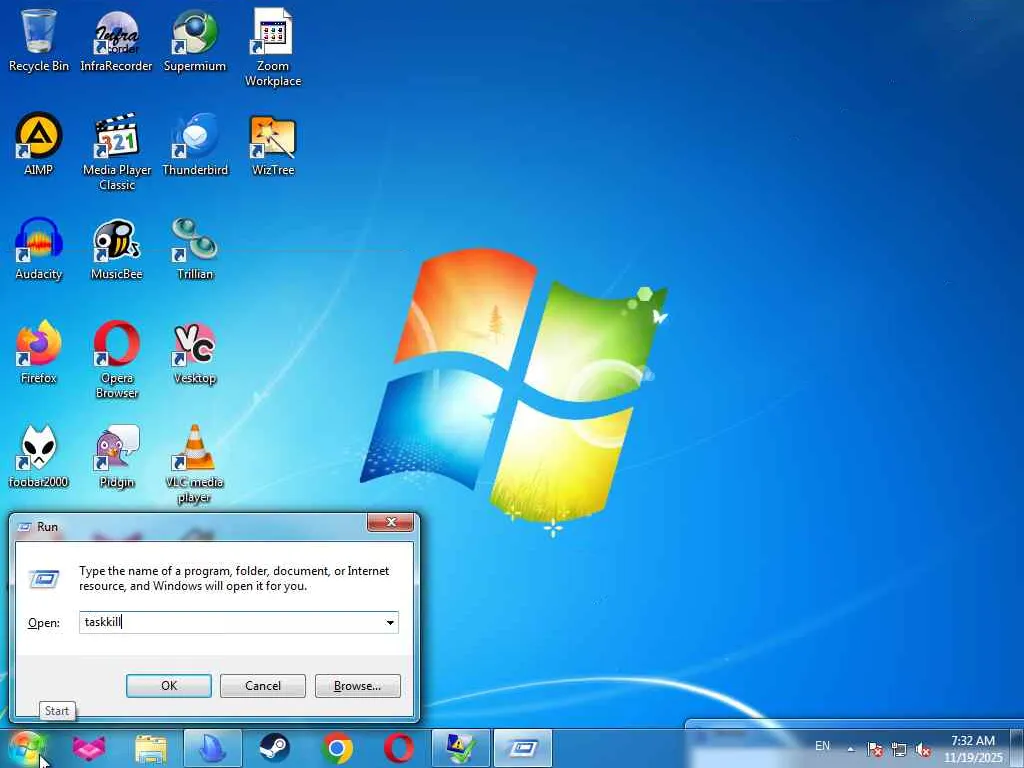Select the AIMP desktop shortcut
The width and height of the screenshot is (1024, 768).
(39, 144)
